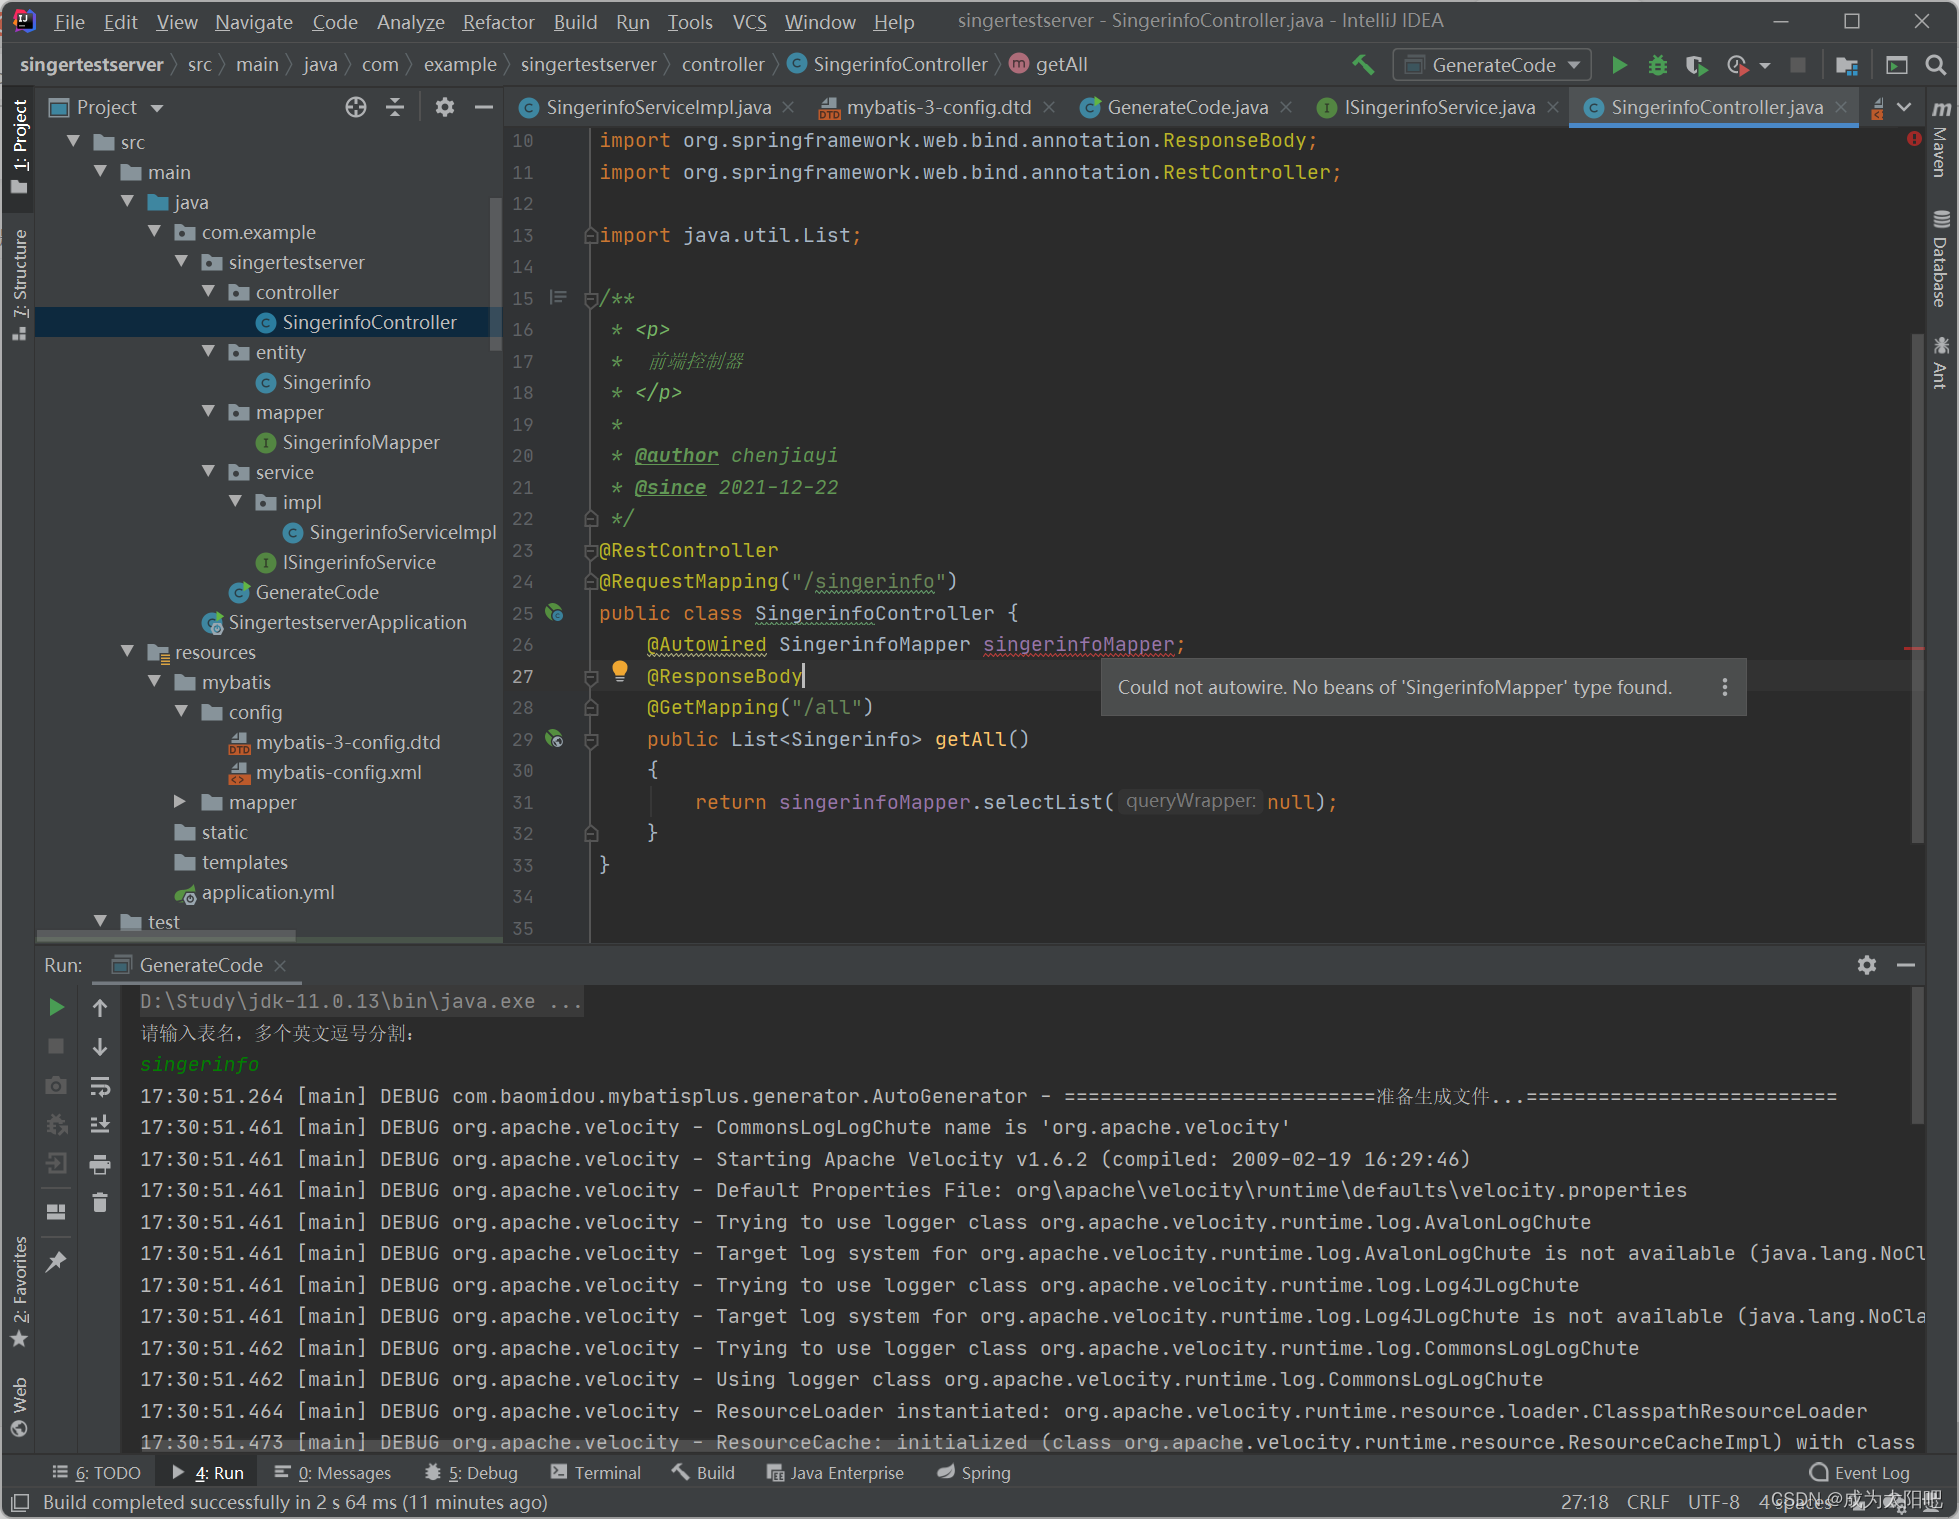The height and width of the screenshot is (1519, 1959).
Task: Open the Refactor menu
Action: point(498,21)
